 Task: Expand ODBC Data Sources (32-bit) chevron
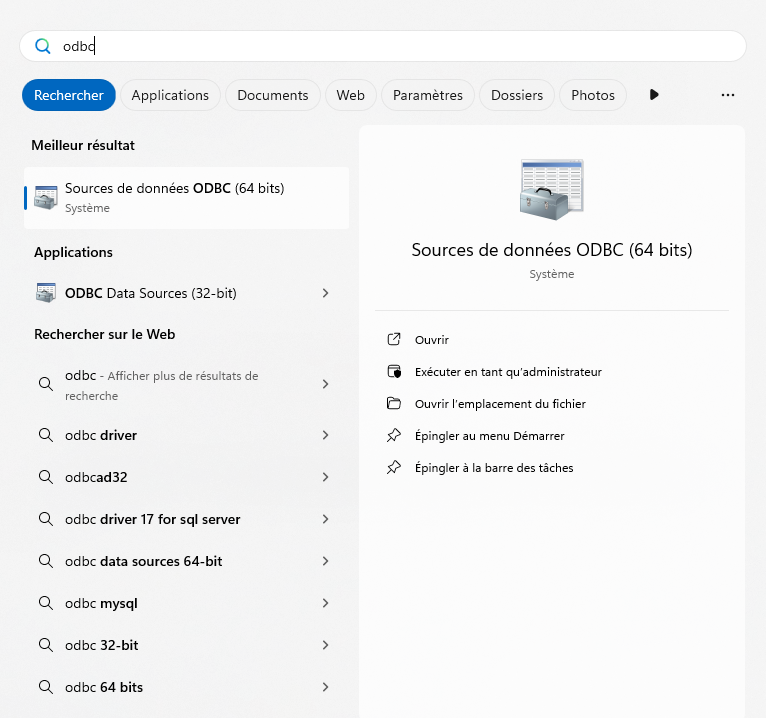326,293
